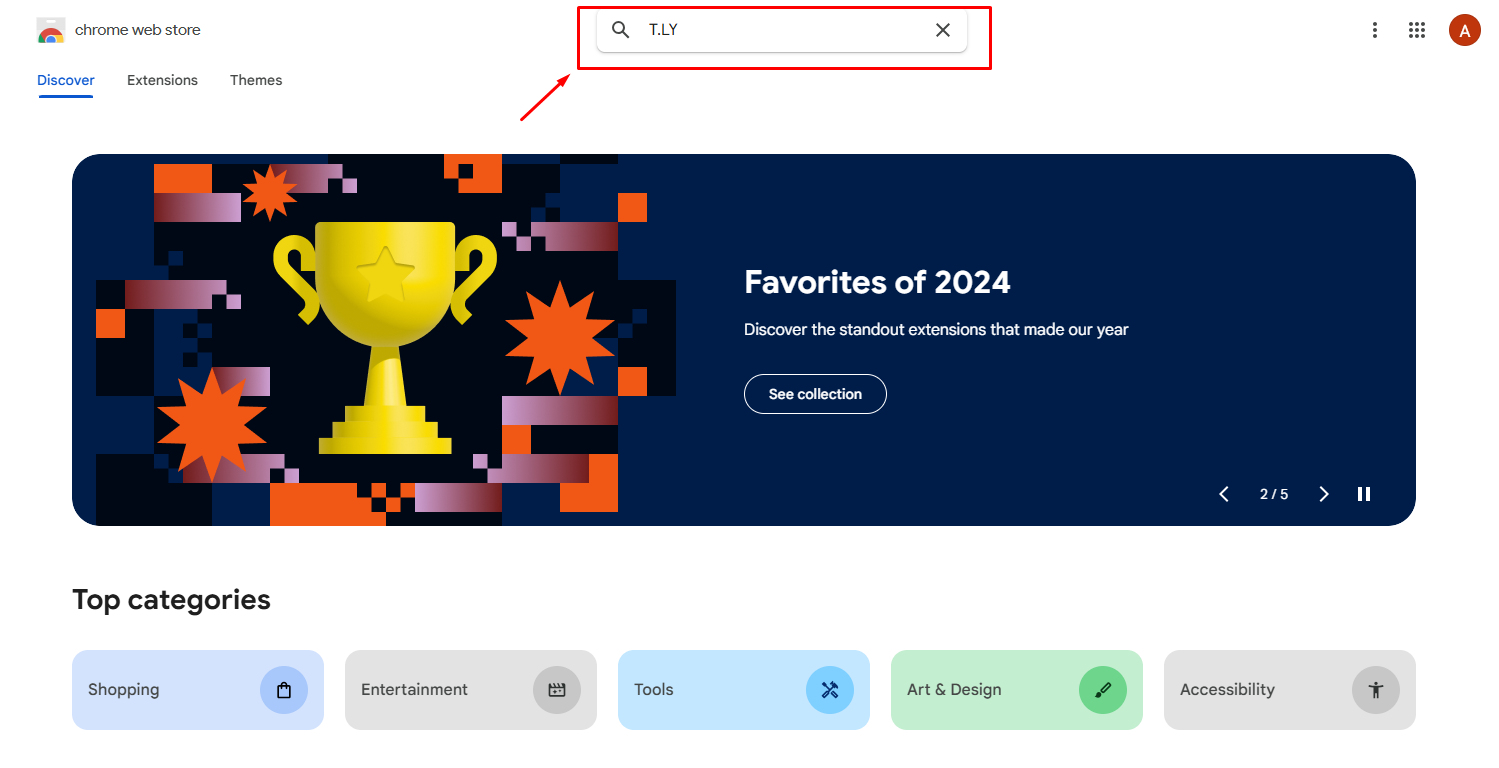The height and width of the screenshot is (768, 1499).
Task: Switch to the Extensions tab
Action: pos(162,80)
